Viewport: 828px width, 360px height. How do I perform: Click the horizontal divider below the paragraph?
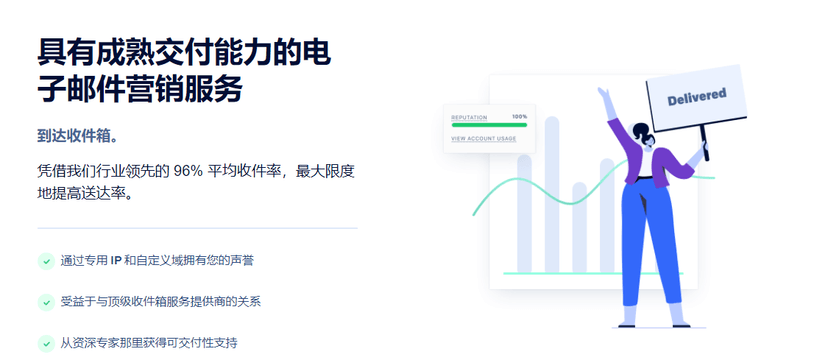[197, 228]
